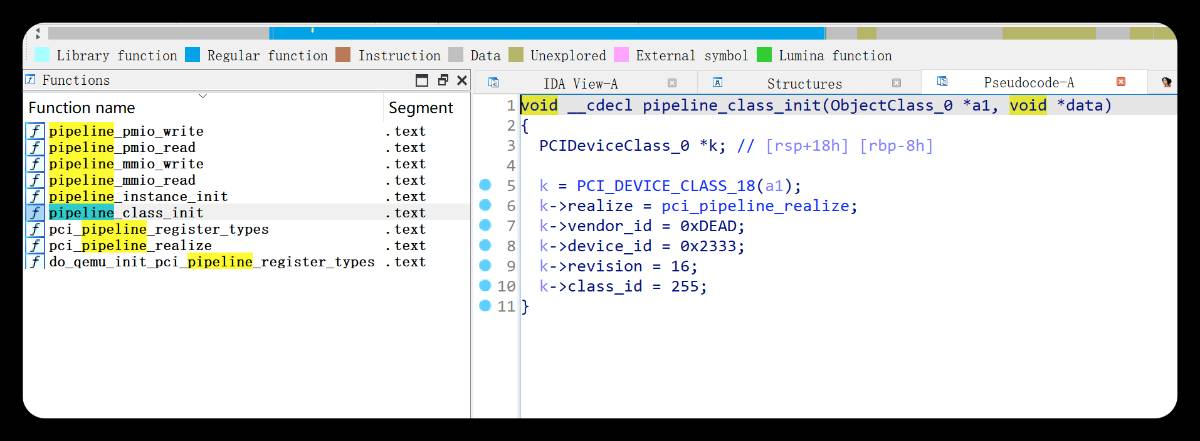Select pci_pipeline_realize function row
This screenshot has width=1200, height=441.
click(x=246, y=245)
